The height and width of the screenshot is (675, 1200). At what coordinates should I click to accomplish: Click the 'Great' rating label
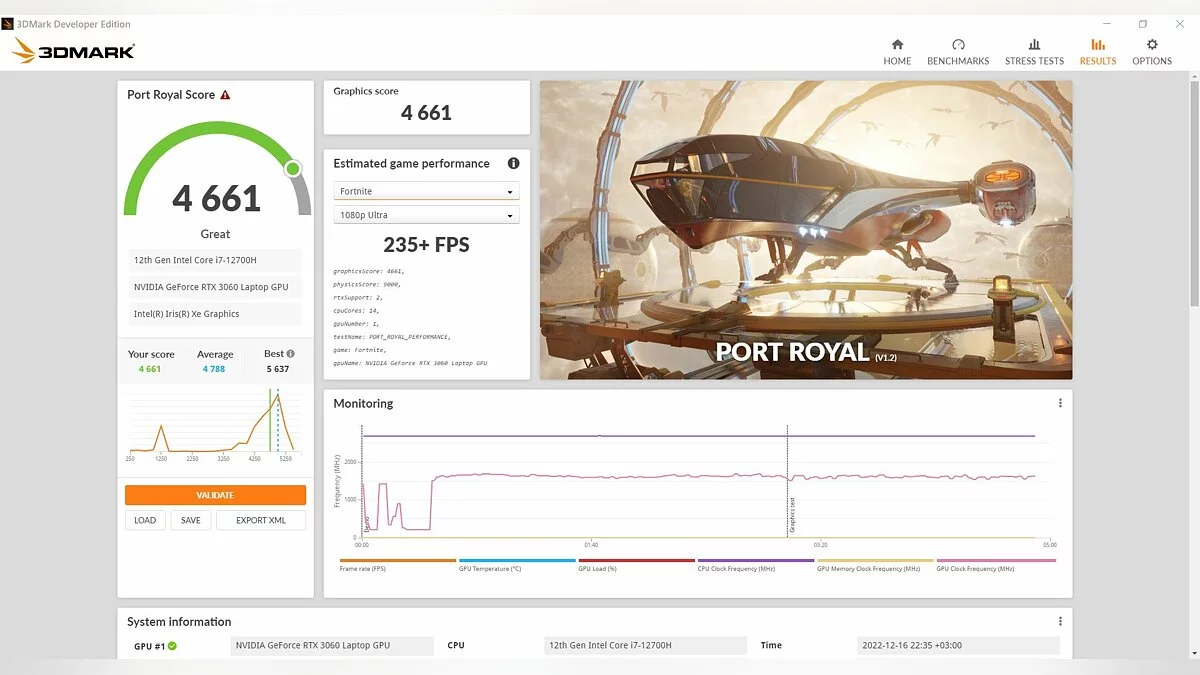215,234
